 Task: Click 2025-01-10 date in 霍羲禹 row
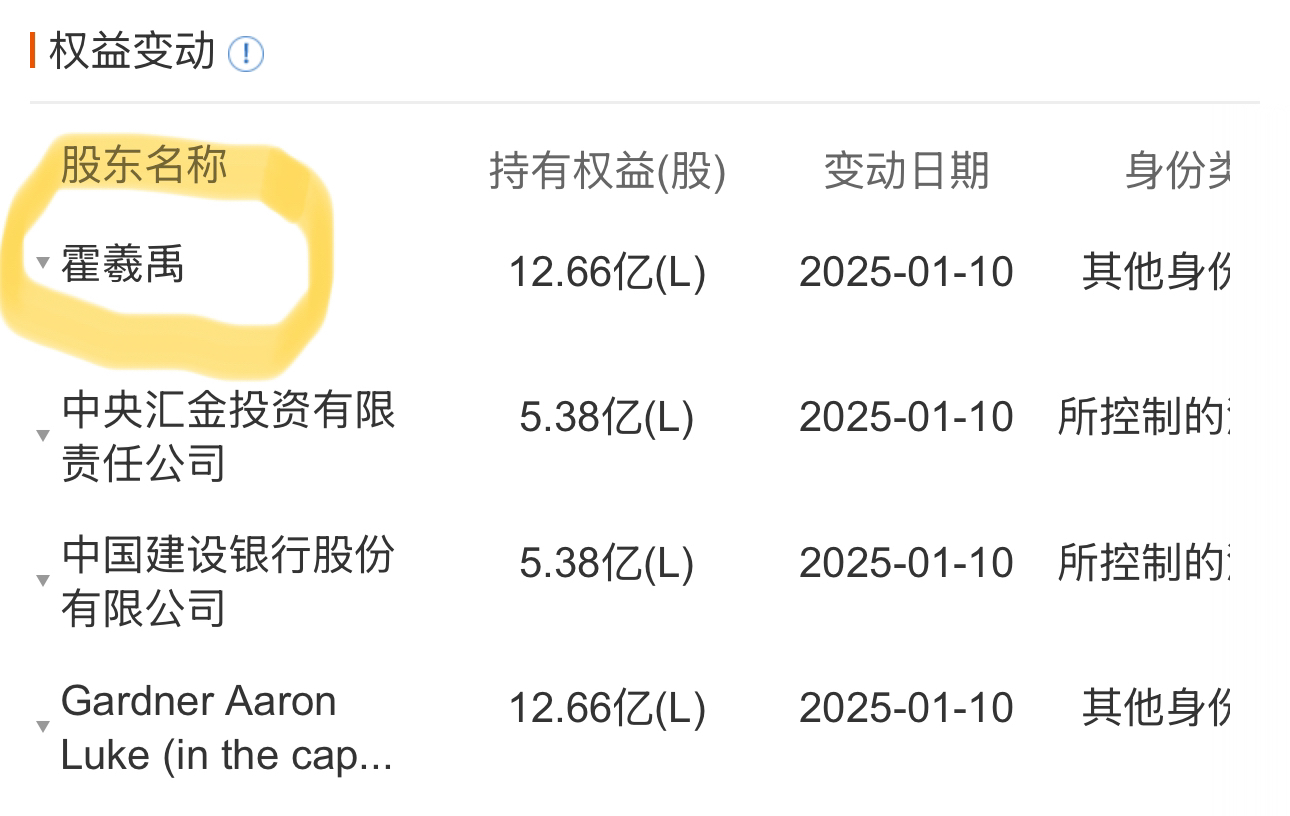click(906, 272)
